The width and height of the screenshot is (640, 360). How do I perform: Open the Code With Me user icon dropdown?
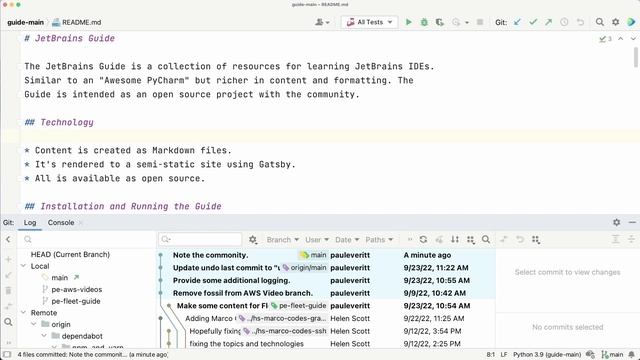(322, 22)
